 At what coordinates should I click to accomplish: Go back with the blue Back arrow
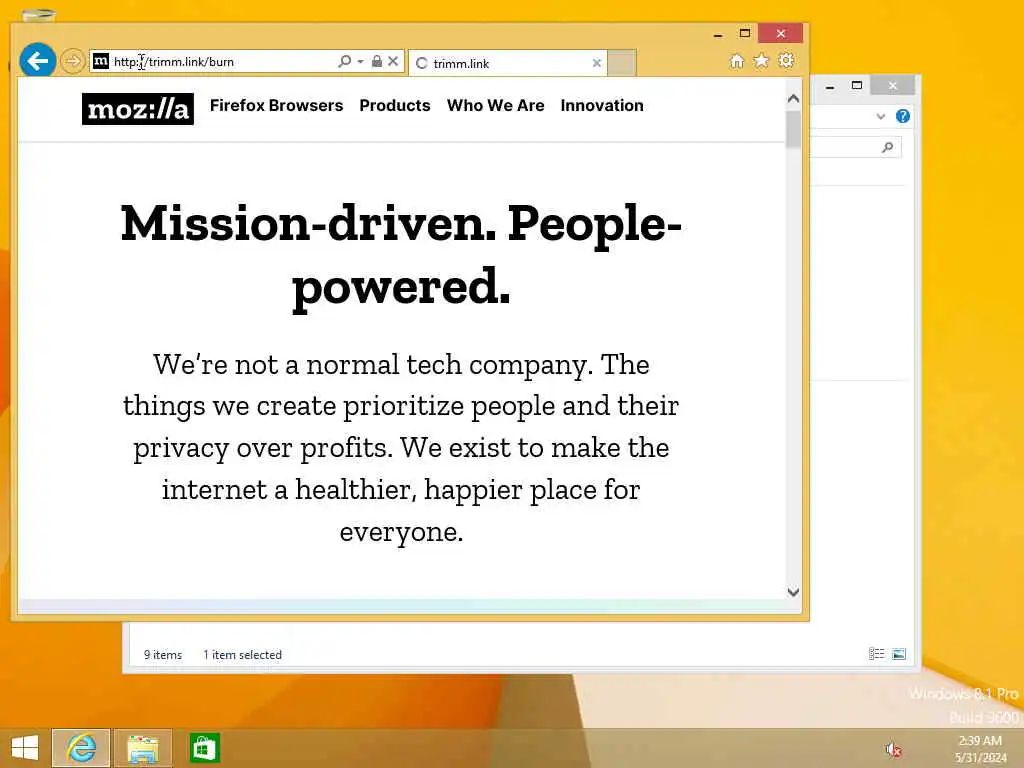point(37,61)
